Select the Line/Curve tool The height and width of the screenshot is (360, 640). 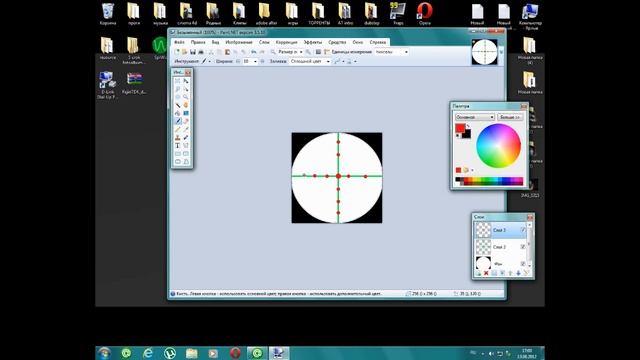pyautogui.click(x=186, y=146)
